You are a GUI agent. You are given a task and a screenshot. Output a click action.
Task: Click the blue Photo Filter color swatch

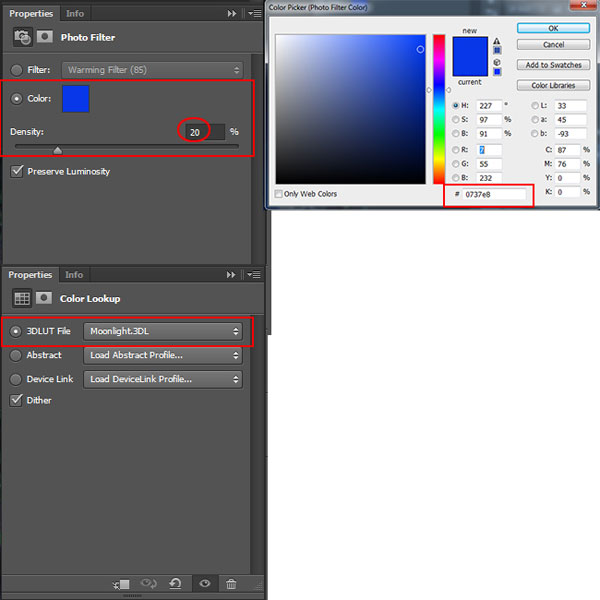(x=76, y=99)
